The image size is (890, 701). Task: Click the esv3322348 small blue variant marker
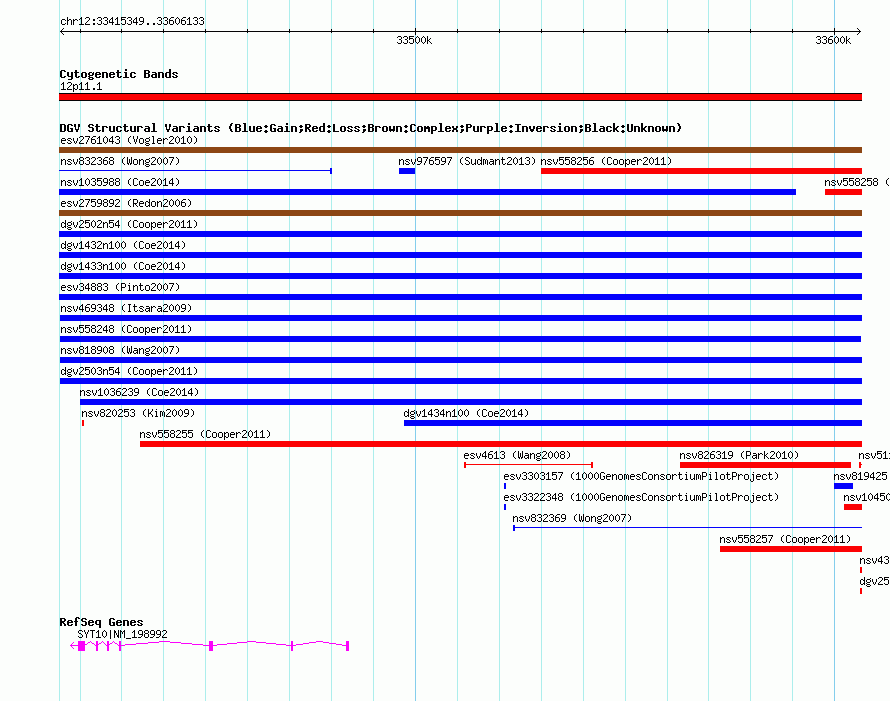pyautogui.click(x=505, y=507)
